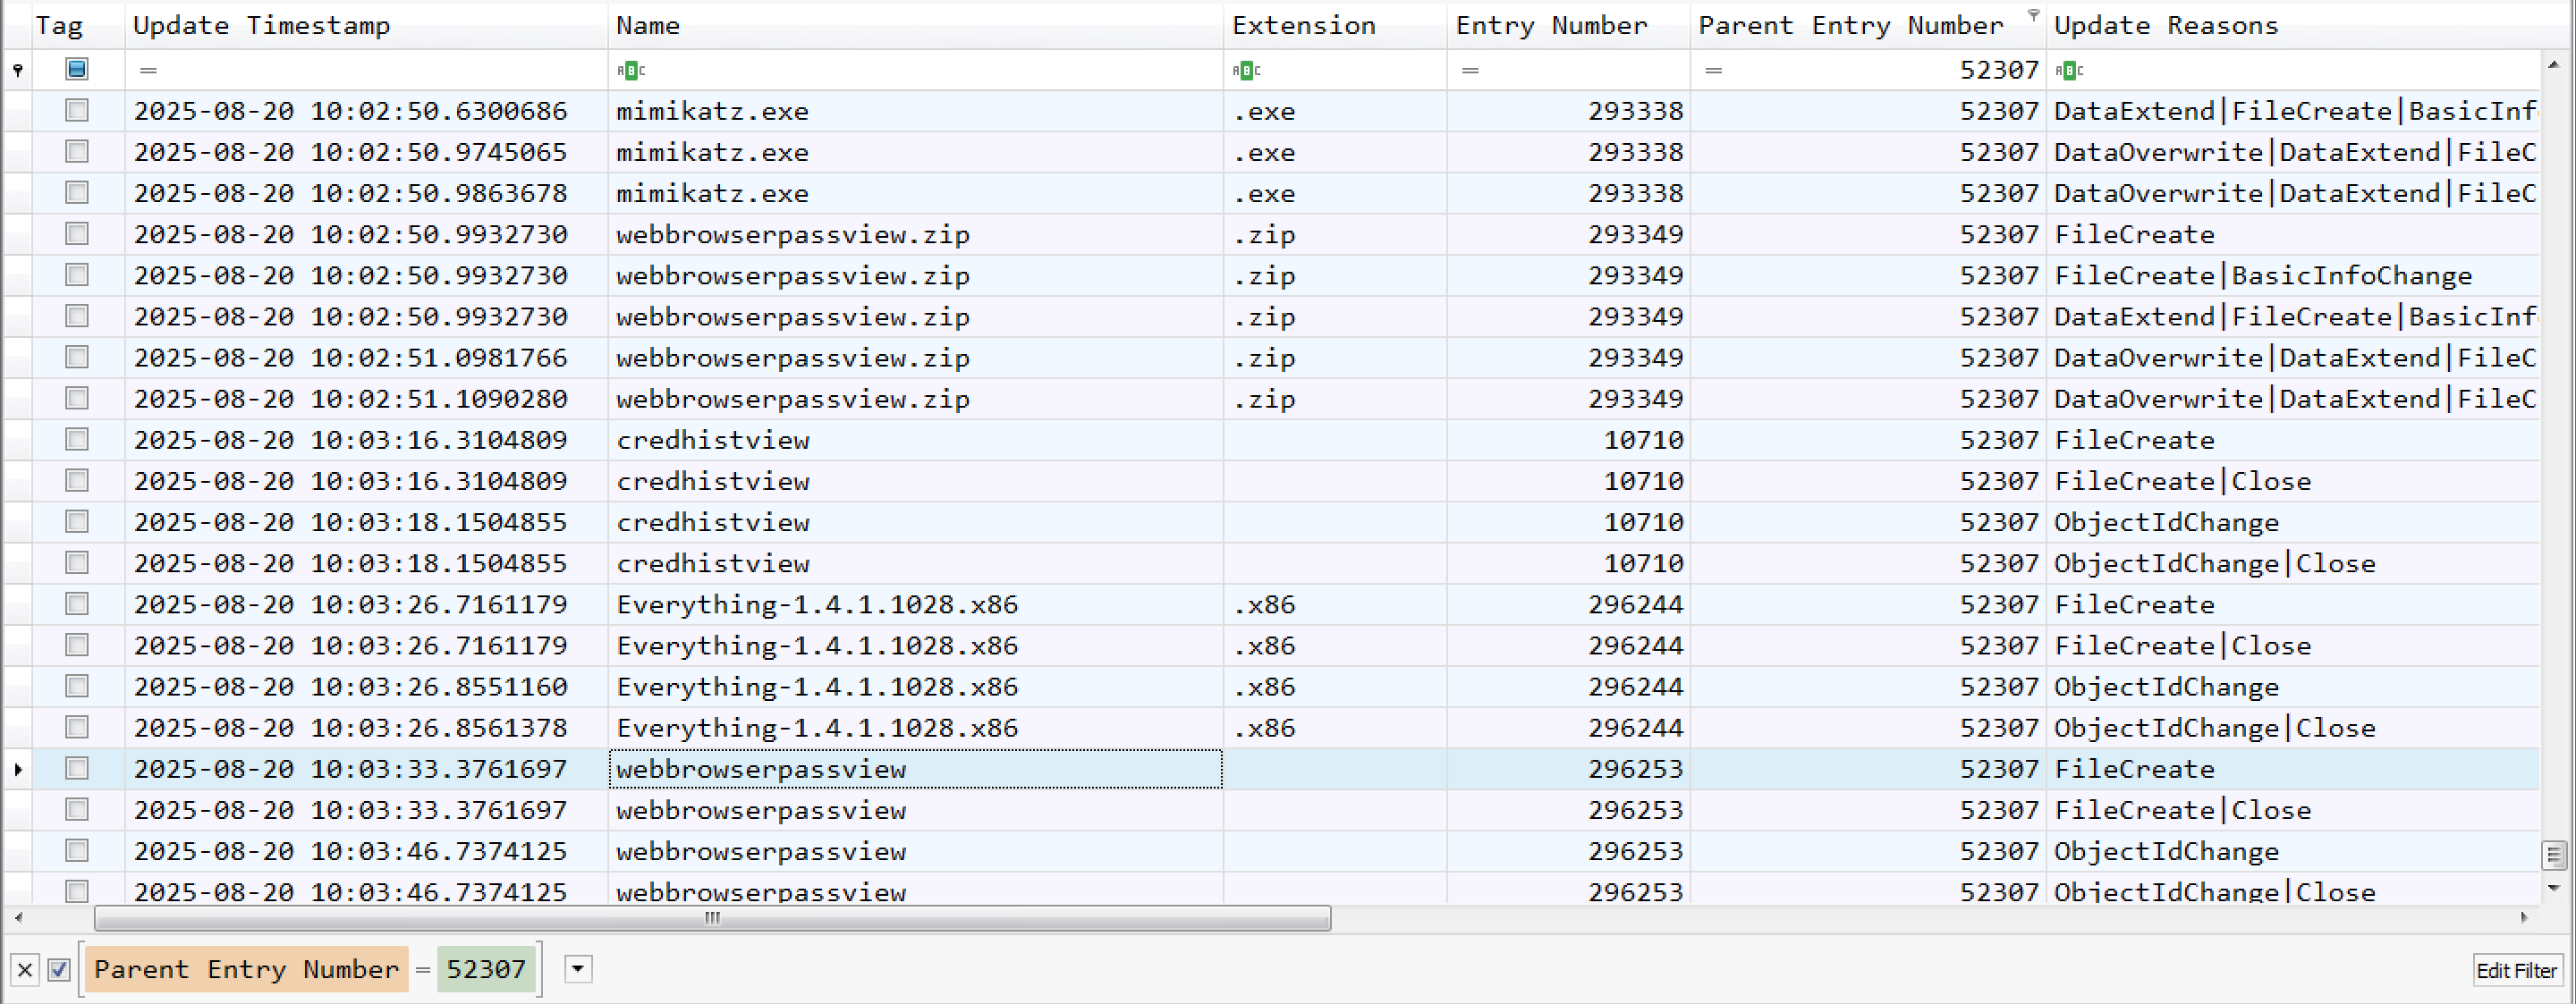Open the recent filters dropdown arrow
The height and width of the screenshot is (1004, 2576).
[x=578, y=969]
